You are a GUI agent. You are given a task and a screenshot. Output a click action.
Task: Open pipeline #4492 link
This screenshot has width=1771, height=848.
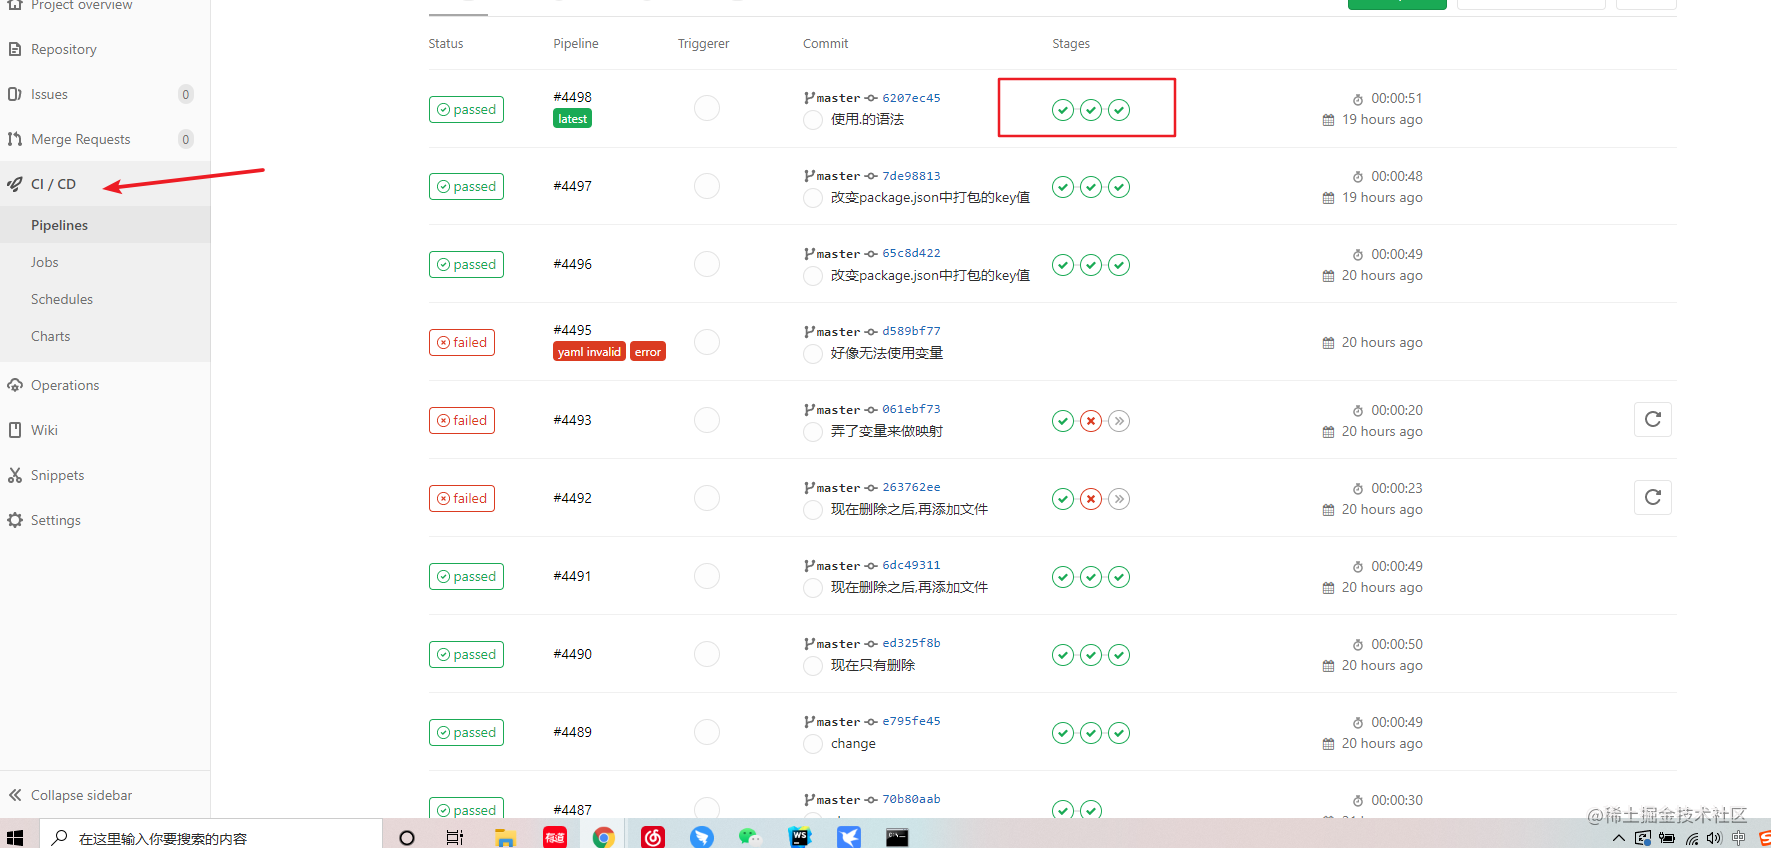[572, 498]
